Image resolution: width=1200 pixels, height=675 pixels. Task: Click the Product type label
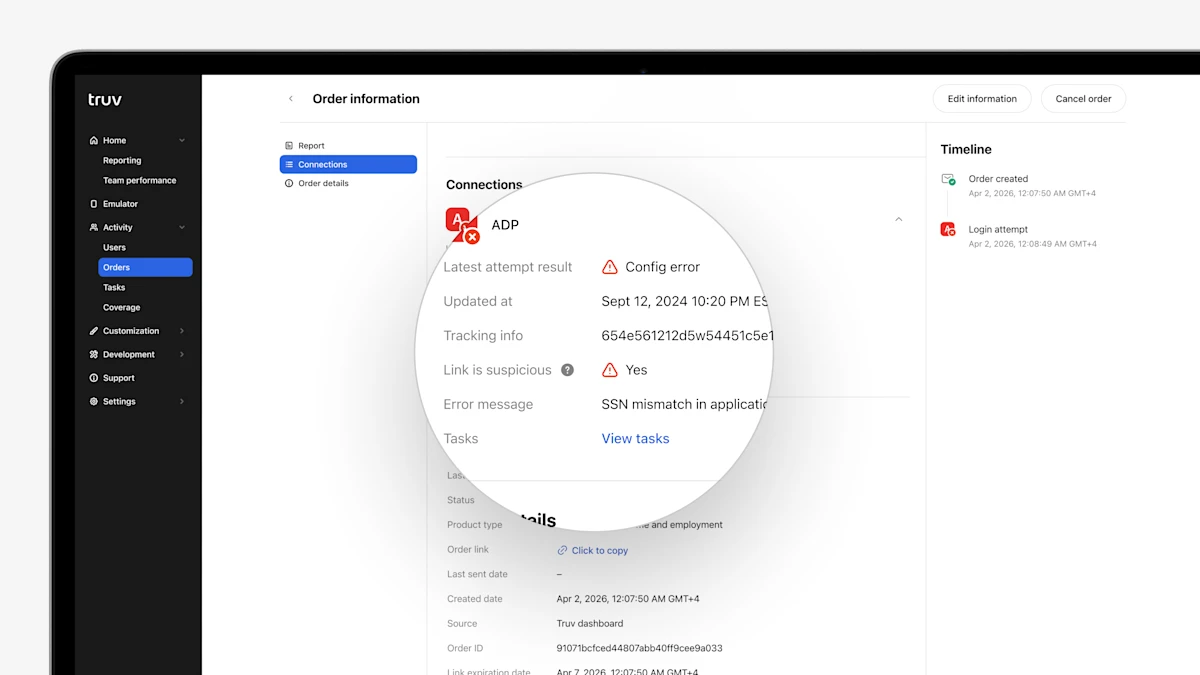pos(475,525)
